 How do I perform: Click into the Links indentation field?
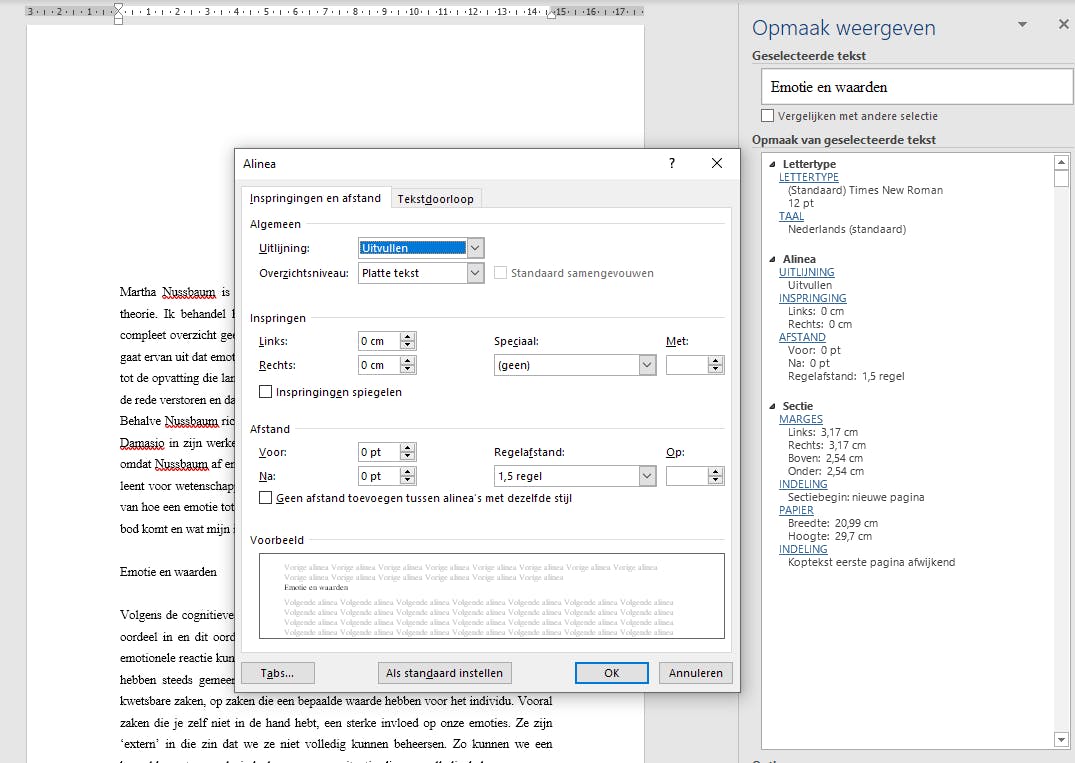coord(378,341)
